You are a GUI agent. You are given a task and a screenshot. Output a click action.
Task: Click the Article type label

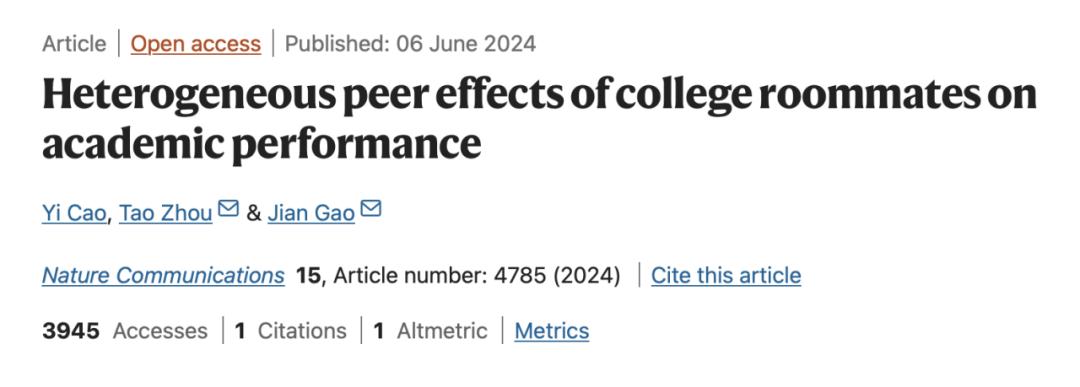tap(74, 44)
